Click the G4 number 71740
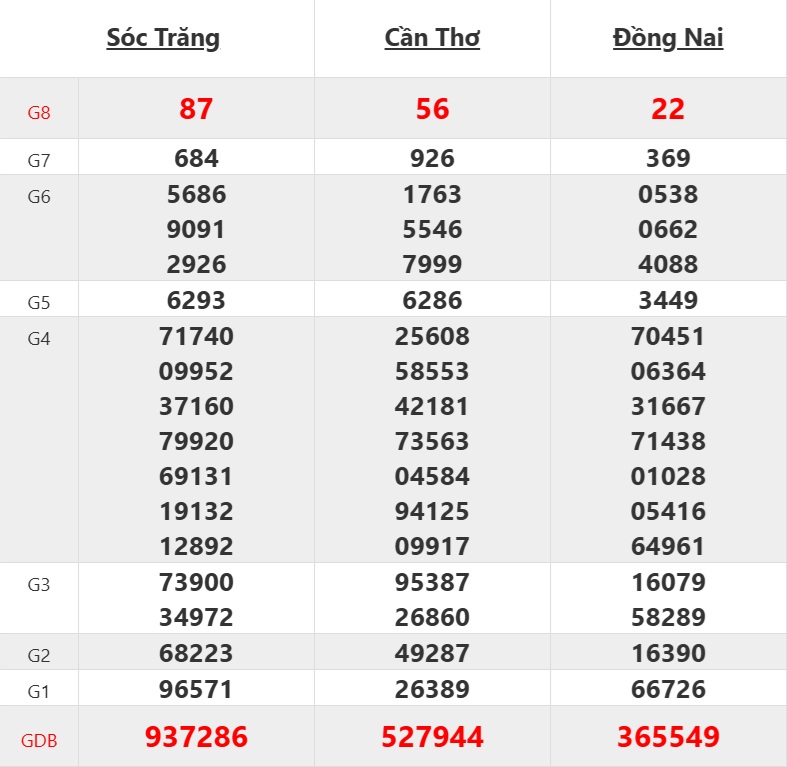 click(196, 336)
